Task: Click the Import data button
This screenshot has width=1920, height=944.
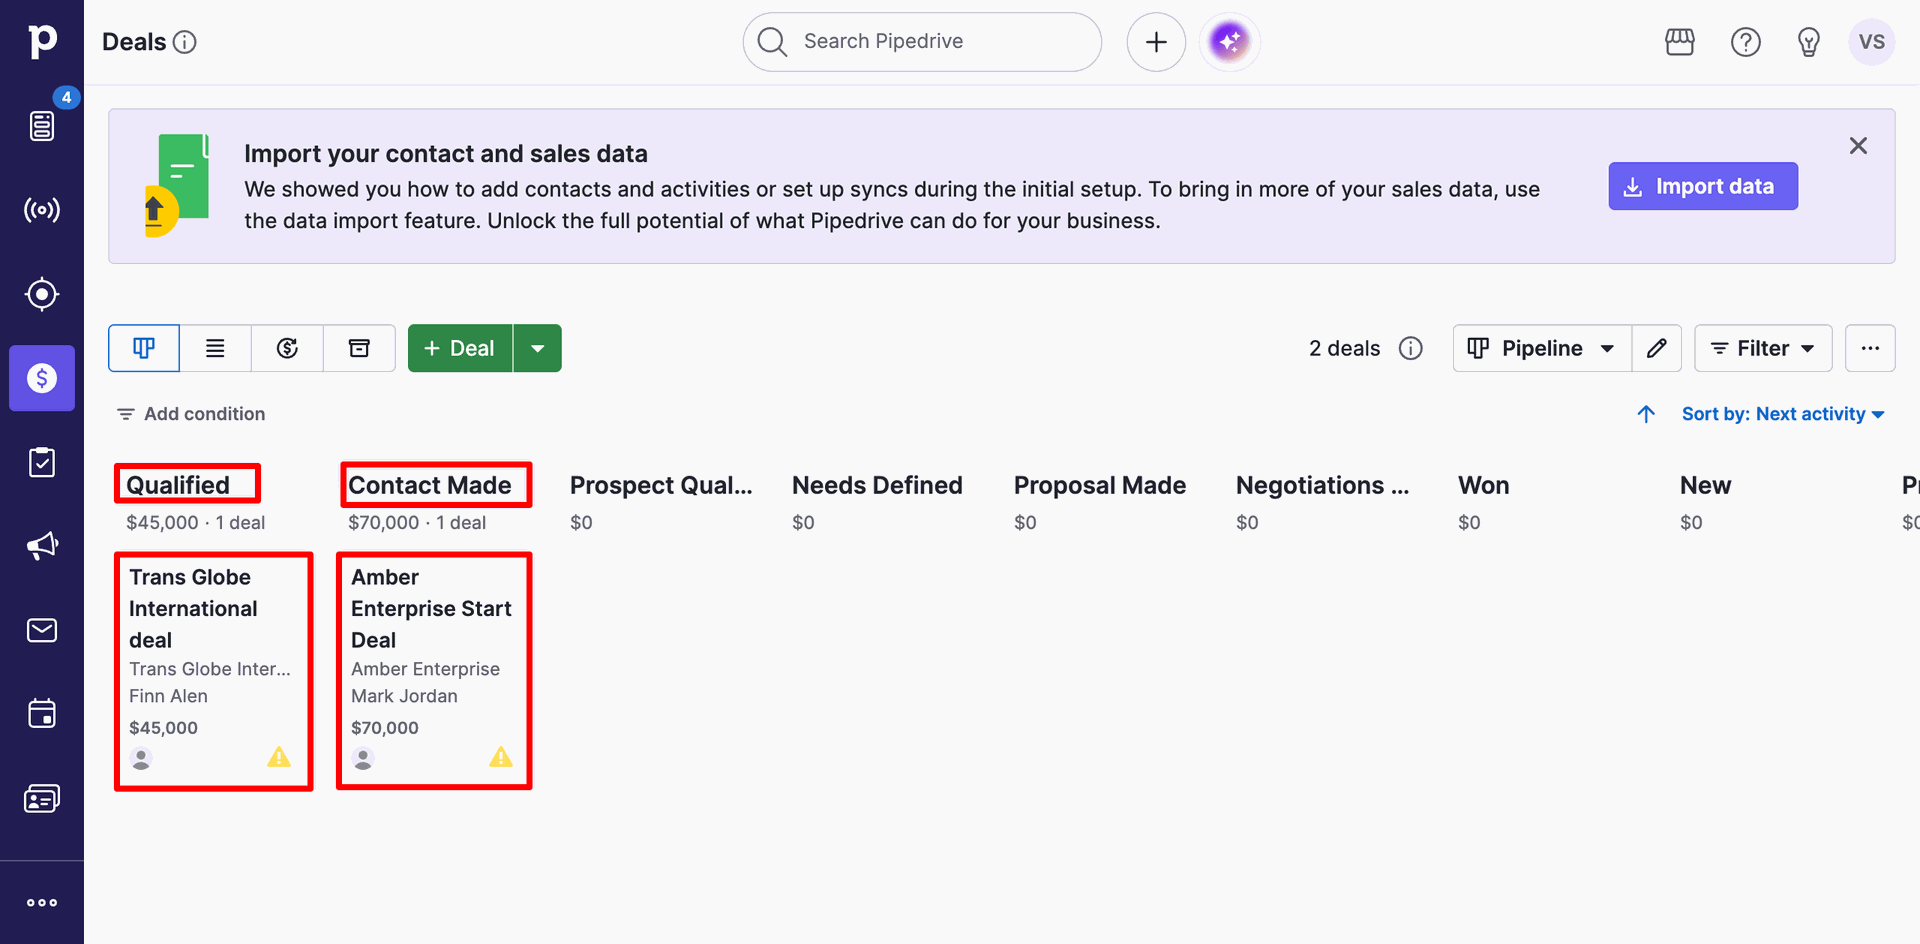Action: point(1703,186)
